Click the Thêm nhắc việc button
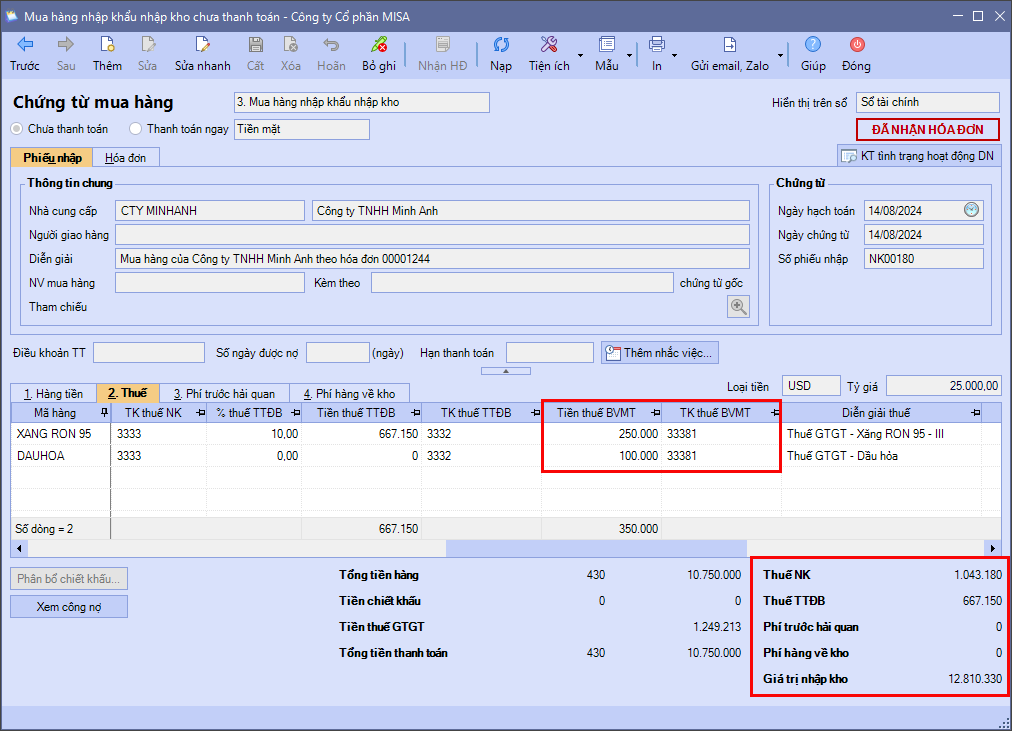Viewport: 1012px width, 731px height. (x=660, y=353)
